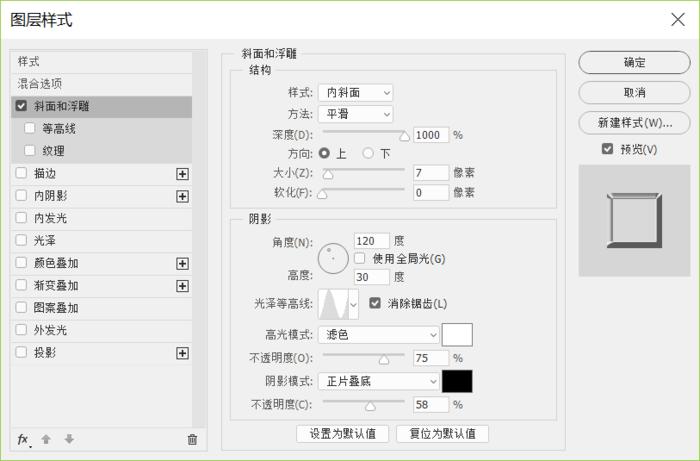Screen dimensions: 700x461
Task: Click 新建样式(W)... button
Action: [x=634, y=123]
